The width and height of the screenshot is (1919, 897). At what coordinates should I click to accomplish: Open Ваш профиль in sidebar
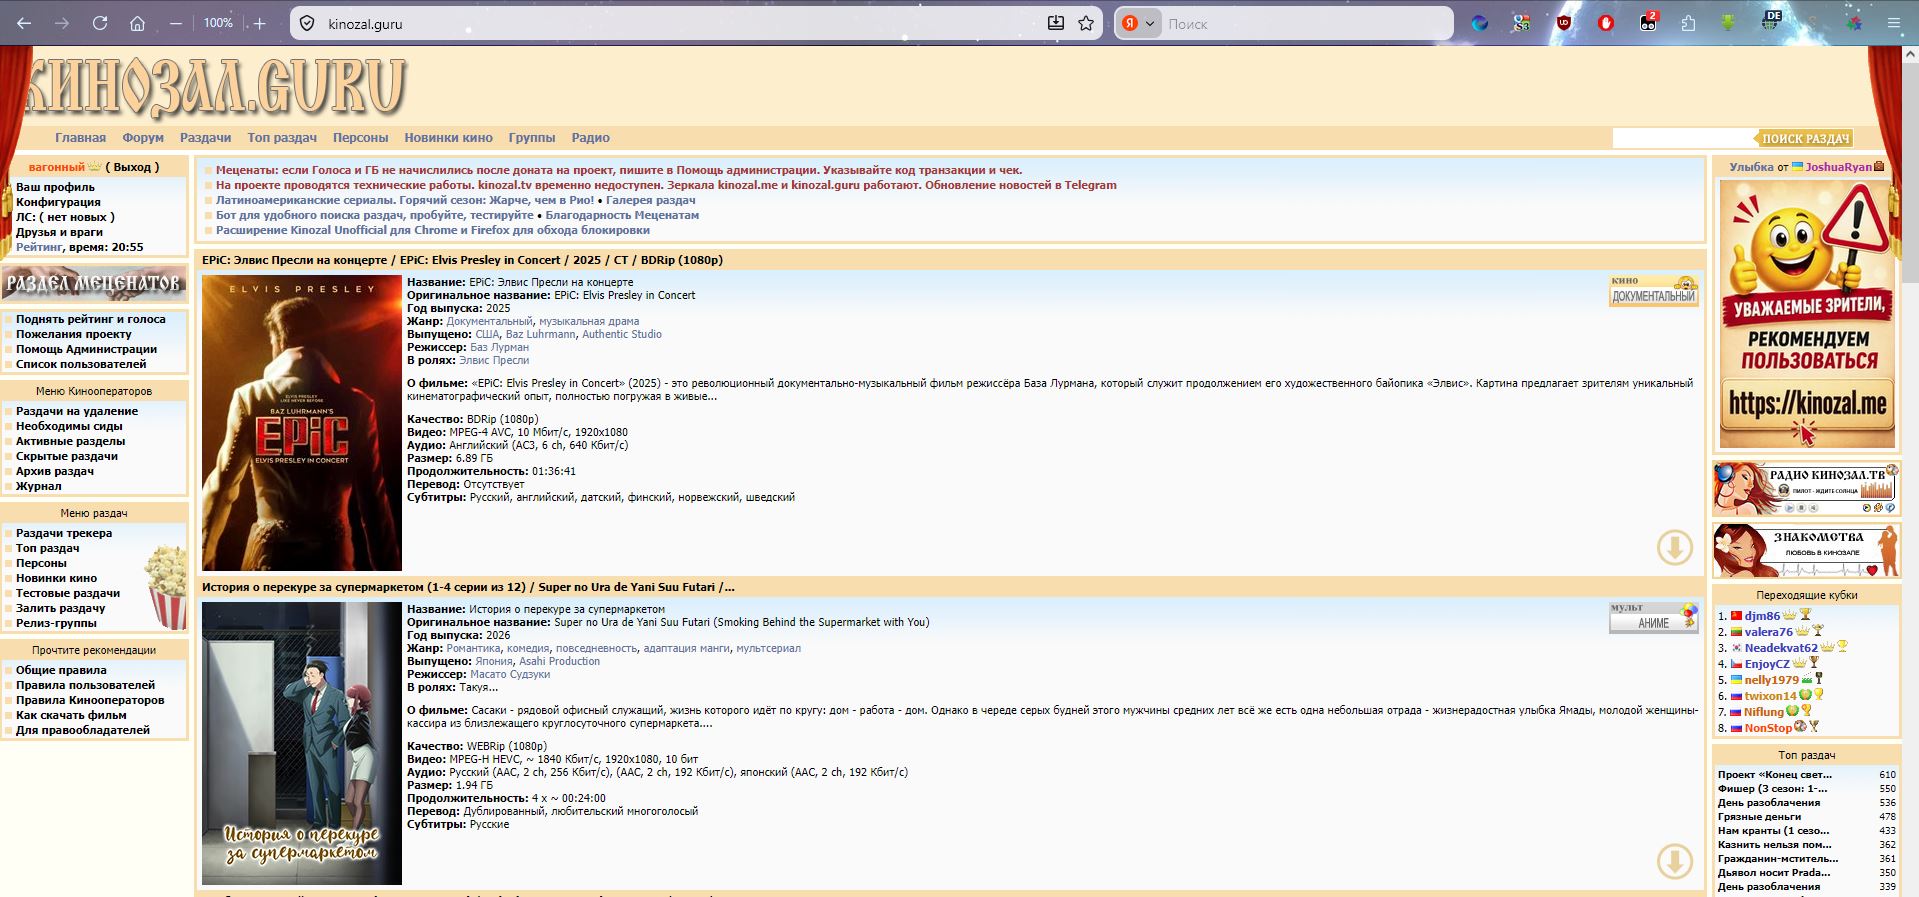(x=55, y=187)
